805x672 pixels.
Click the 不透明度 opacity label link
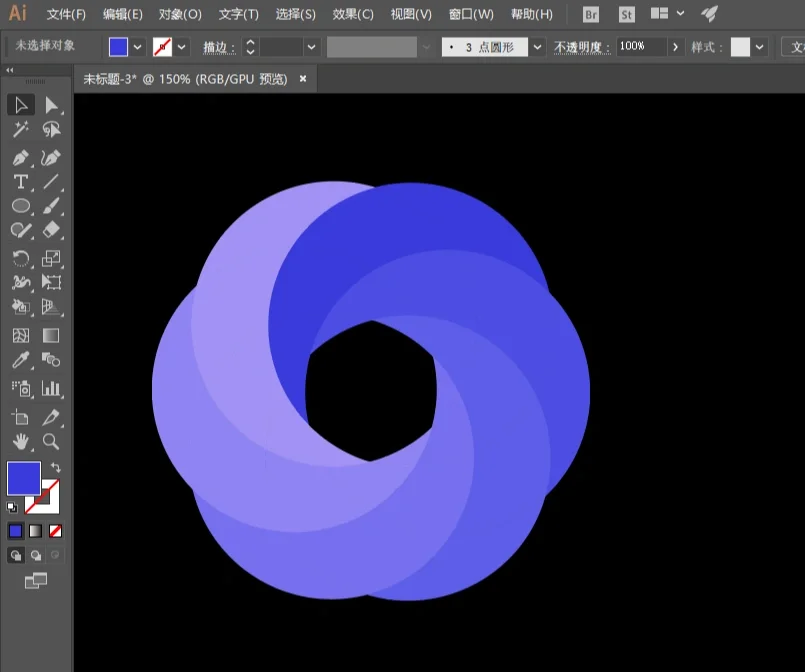tap(582, 47)
